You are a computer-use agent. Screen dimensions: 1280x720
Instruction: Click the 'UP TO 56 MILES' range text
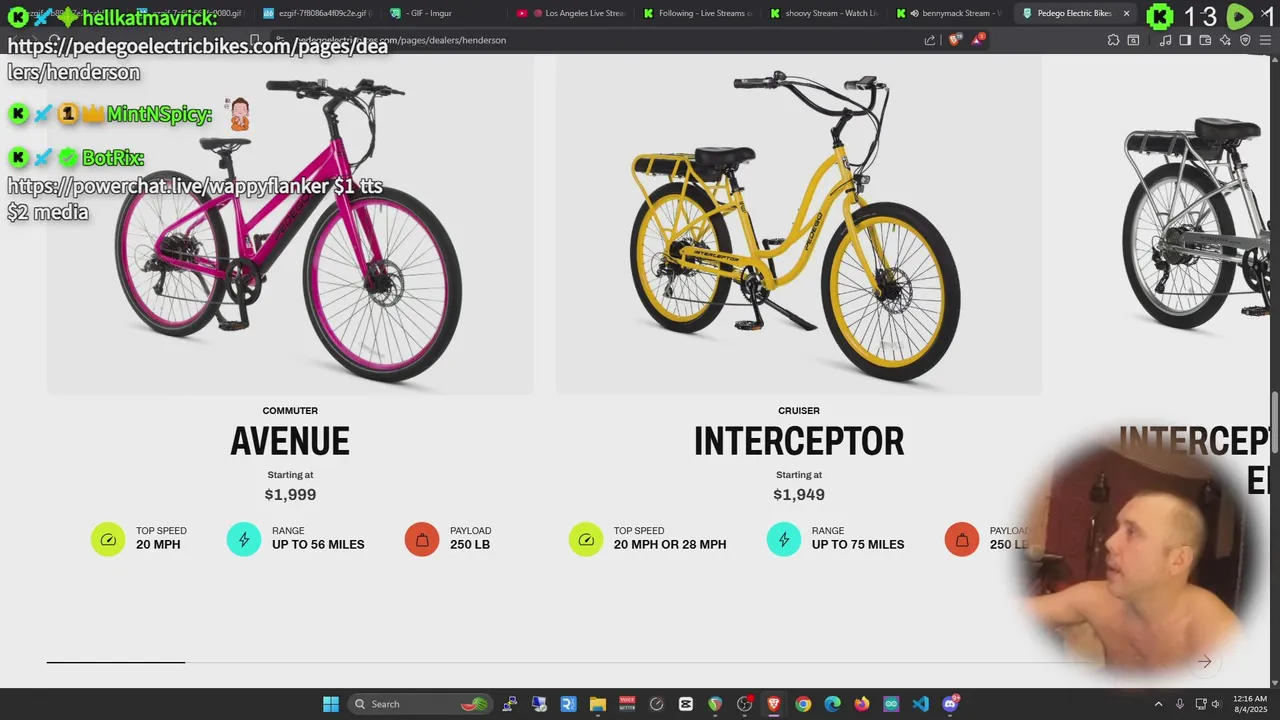(318, 545)
